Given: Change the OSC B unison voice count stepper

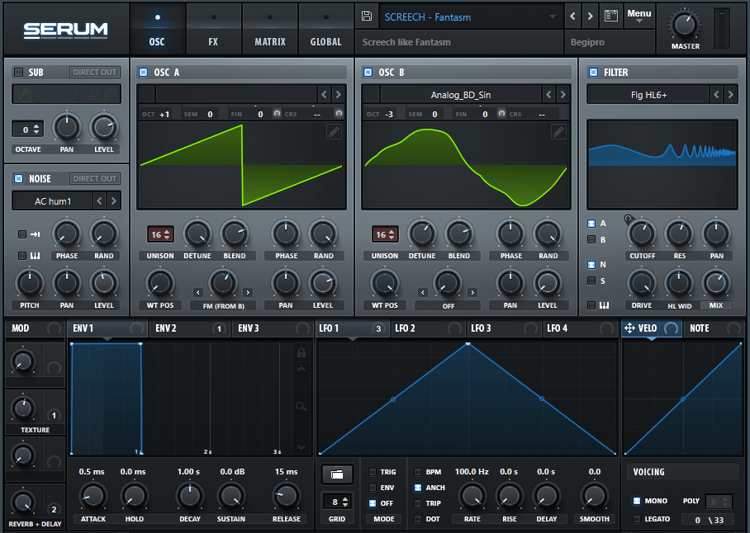Looking at the screenshot, I should point(385,234).
